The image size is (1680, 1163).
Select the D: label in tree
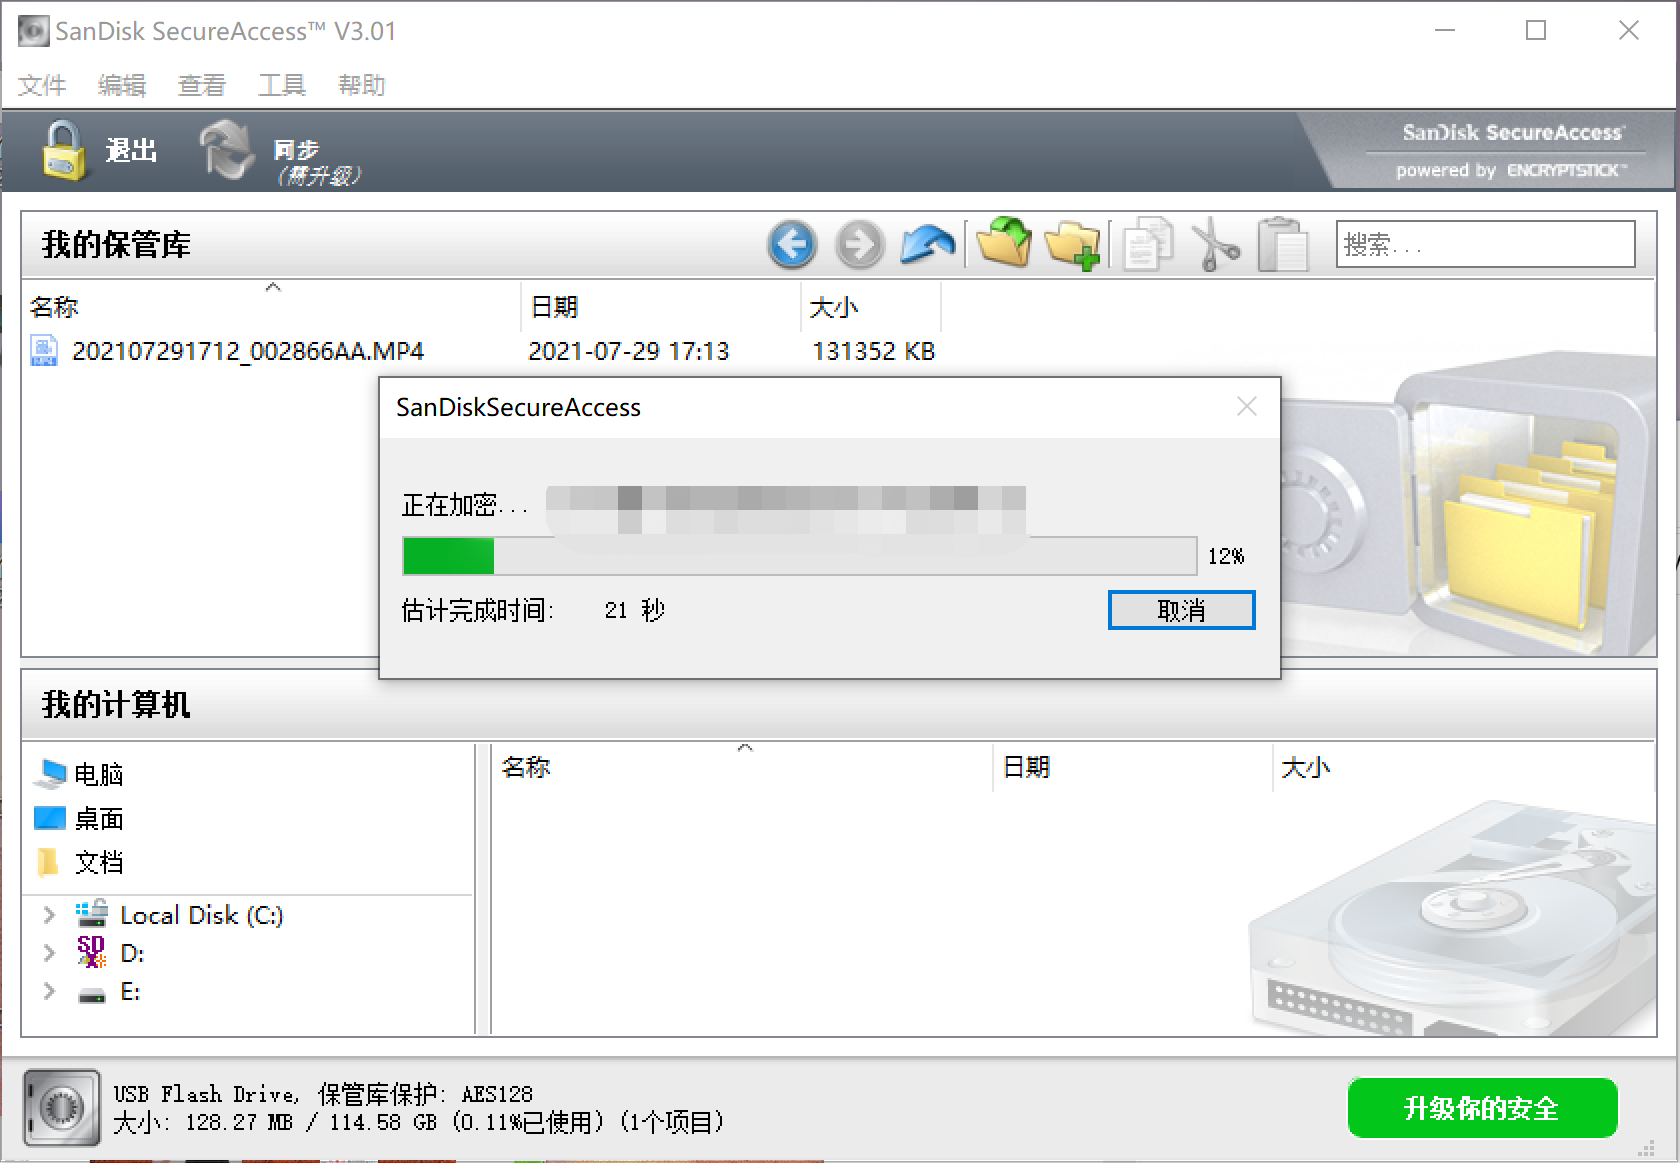coord(132,953)
